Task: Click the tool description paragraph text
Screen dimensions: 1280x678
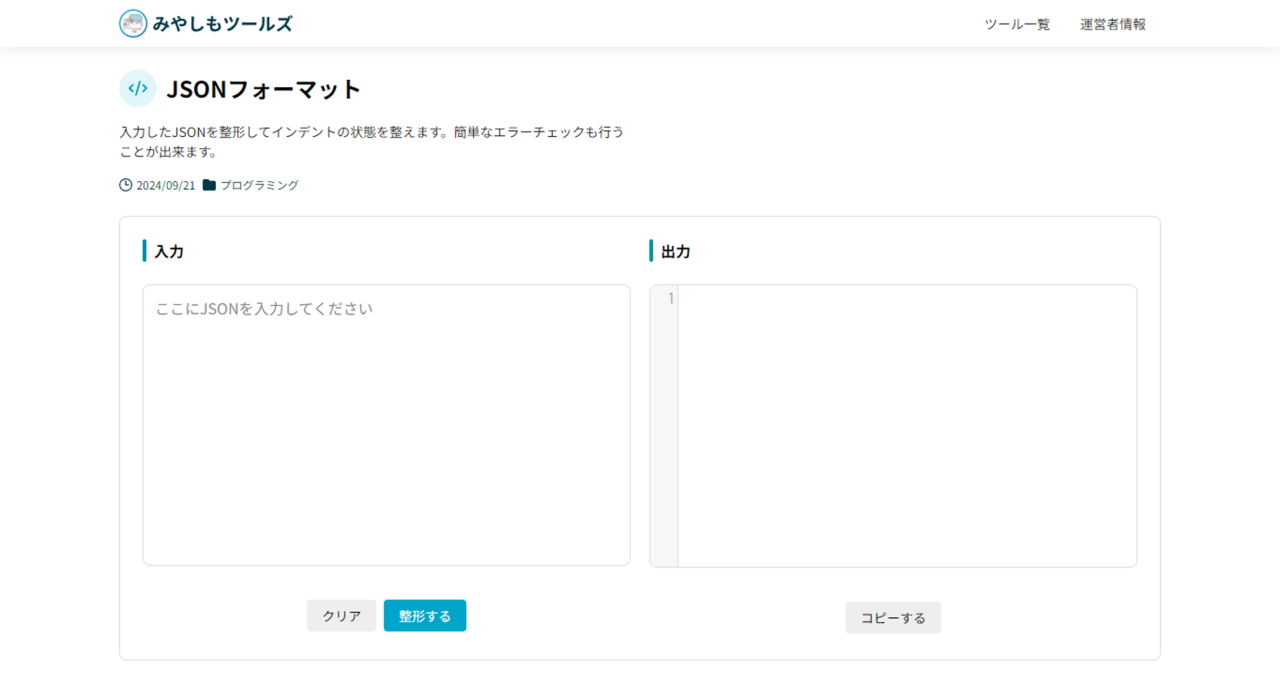Action: coord(371,142)
